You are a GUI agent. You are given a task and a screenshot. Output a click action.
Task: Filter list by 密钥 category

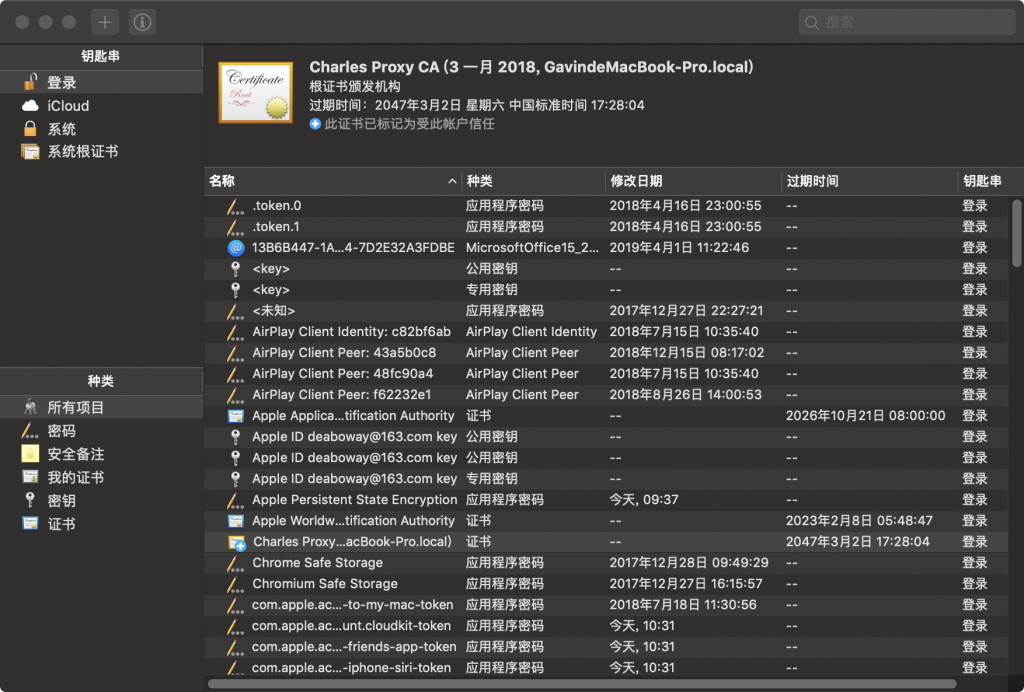tap(61, 500)
